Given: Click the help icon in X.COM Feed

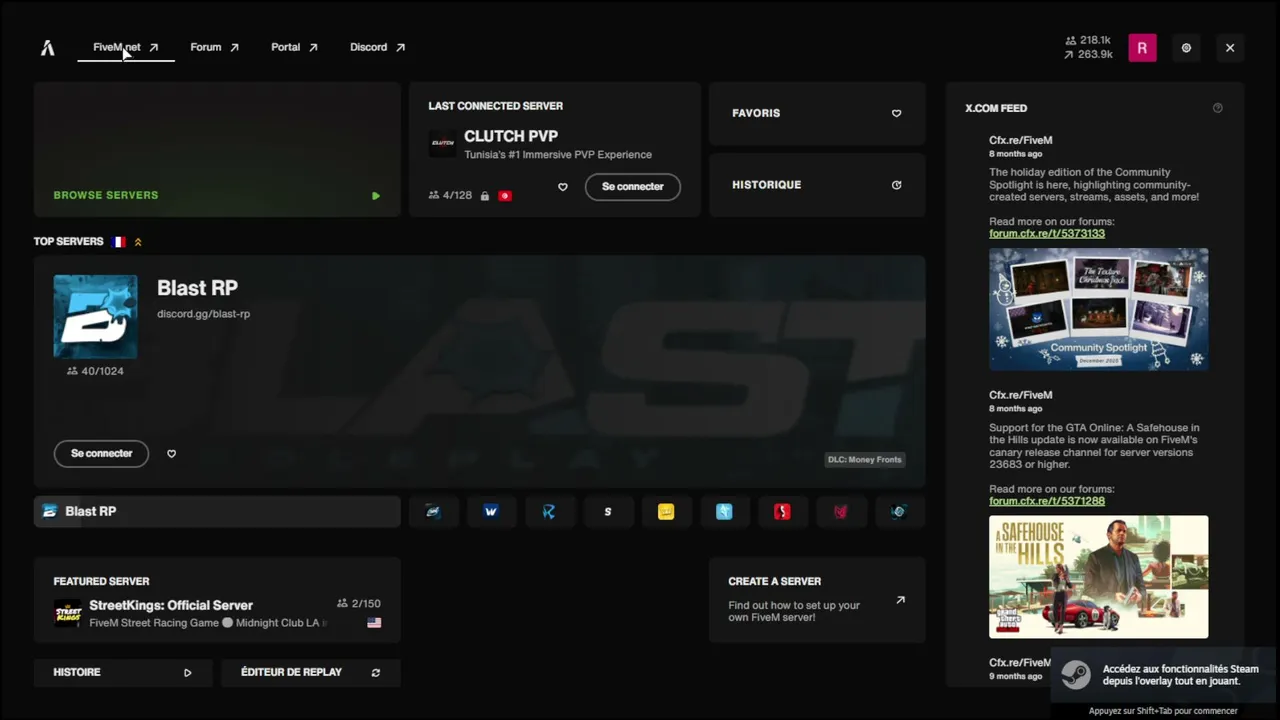Looking at the screenshot, I should point(1217,108).
